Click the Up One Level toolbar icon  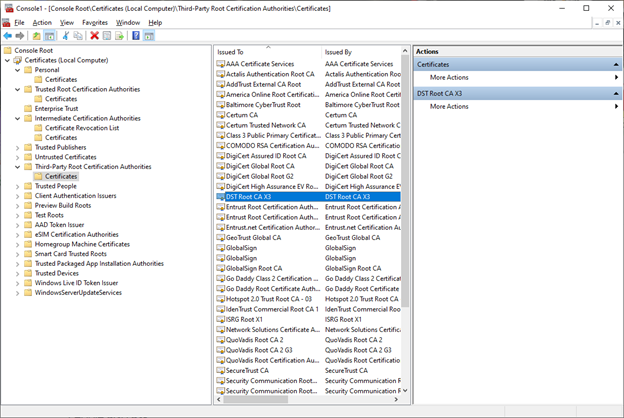pos(35,35)
